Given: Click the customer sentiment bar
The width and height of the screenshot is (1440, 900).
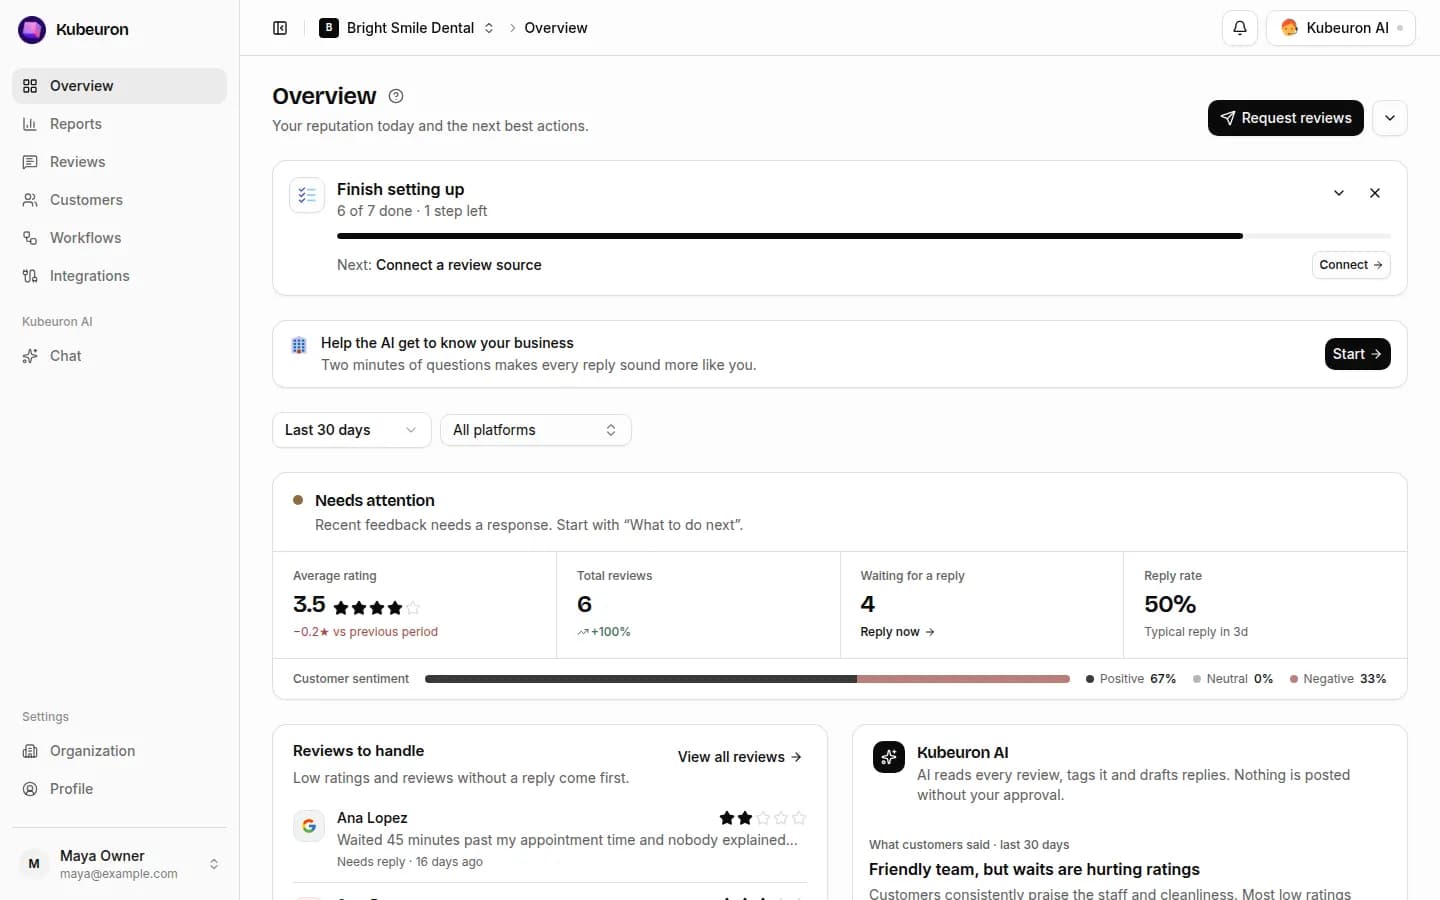Looking at the screenshot, I should point(747,679).
